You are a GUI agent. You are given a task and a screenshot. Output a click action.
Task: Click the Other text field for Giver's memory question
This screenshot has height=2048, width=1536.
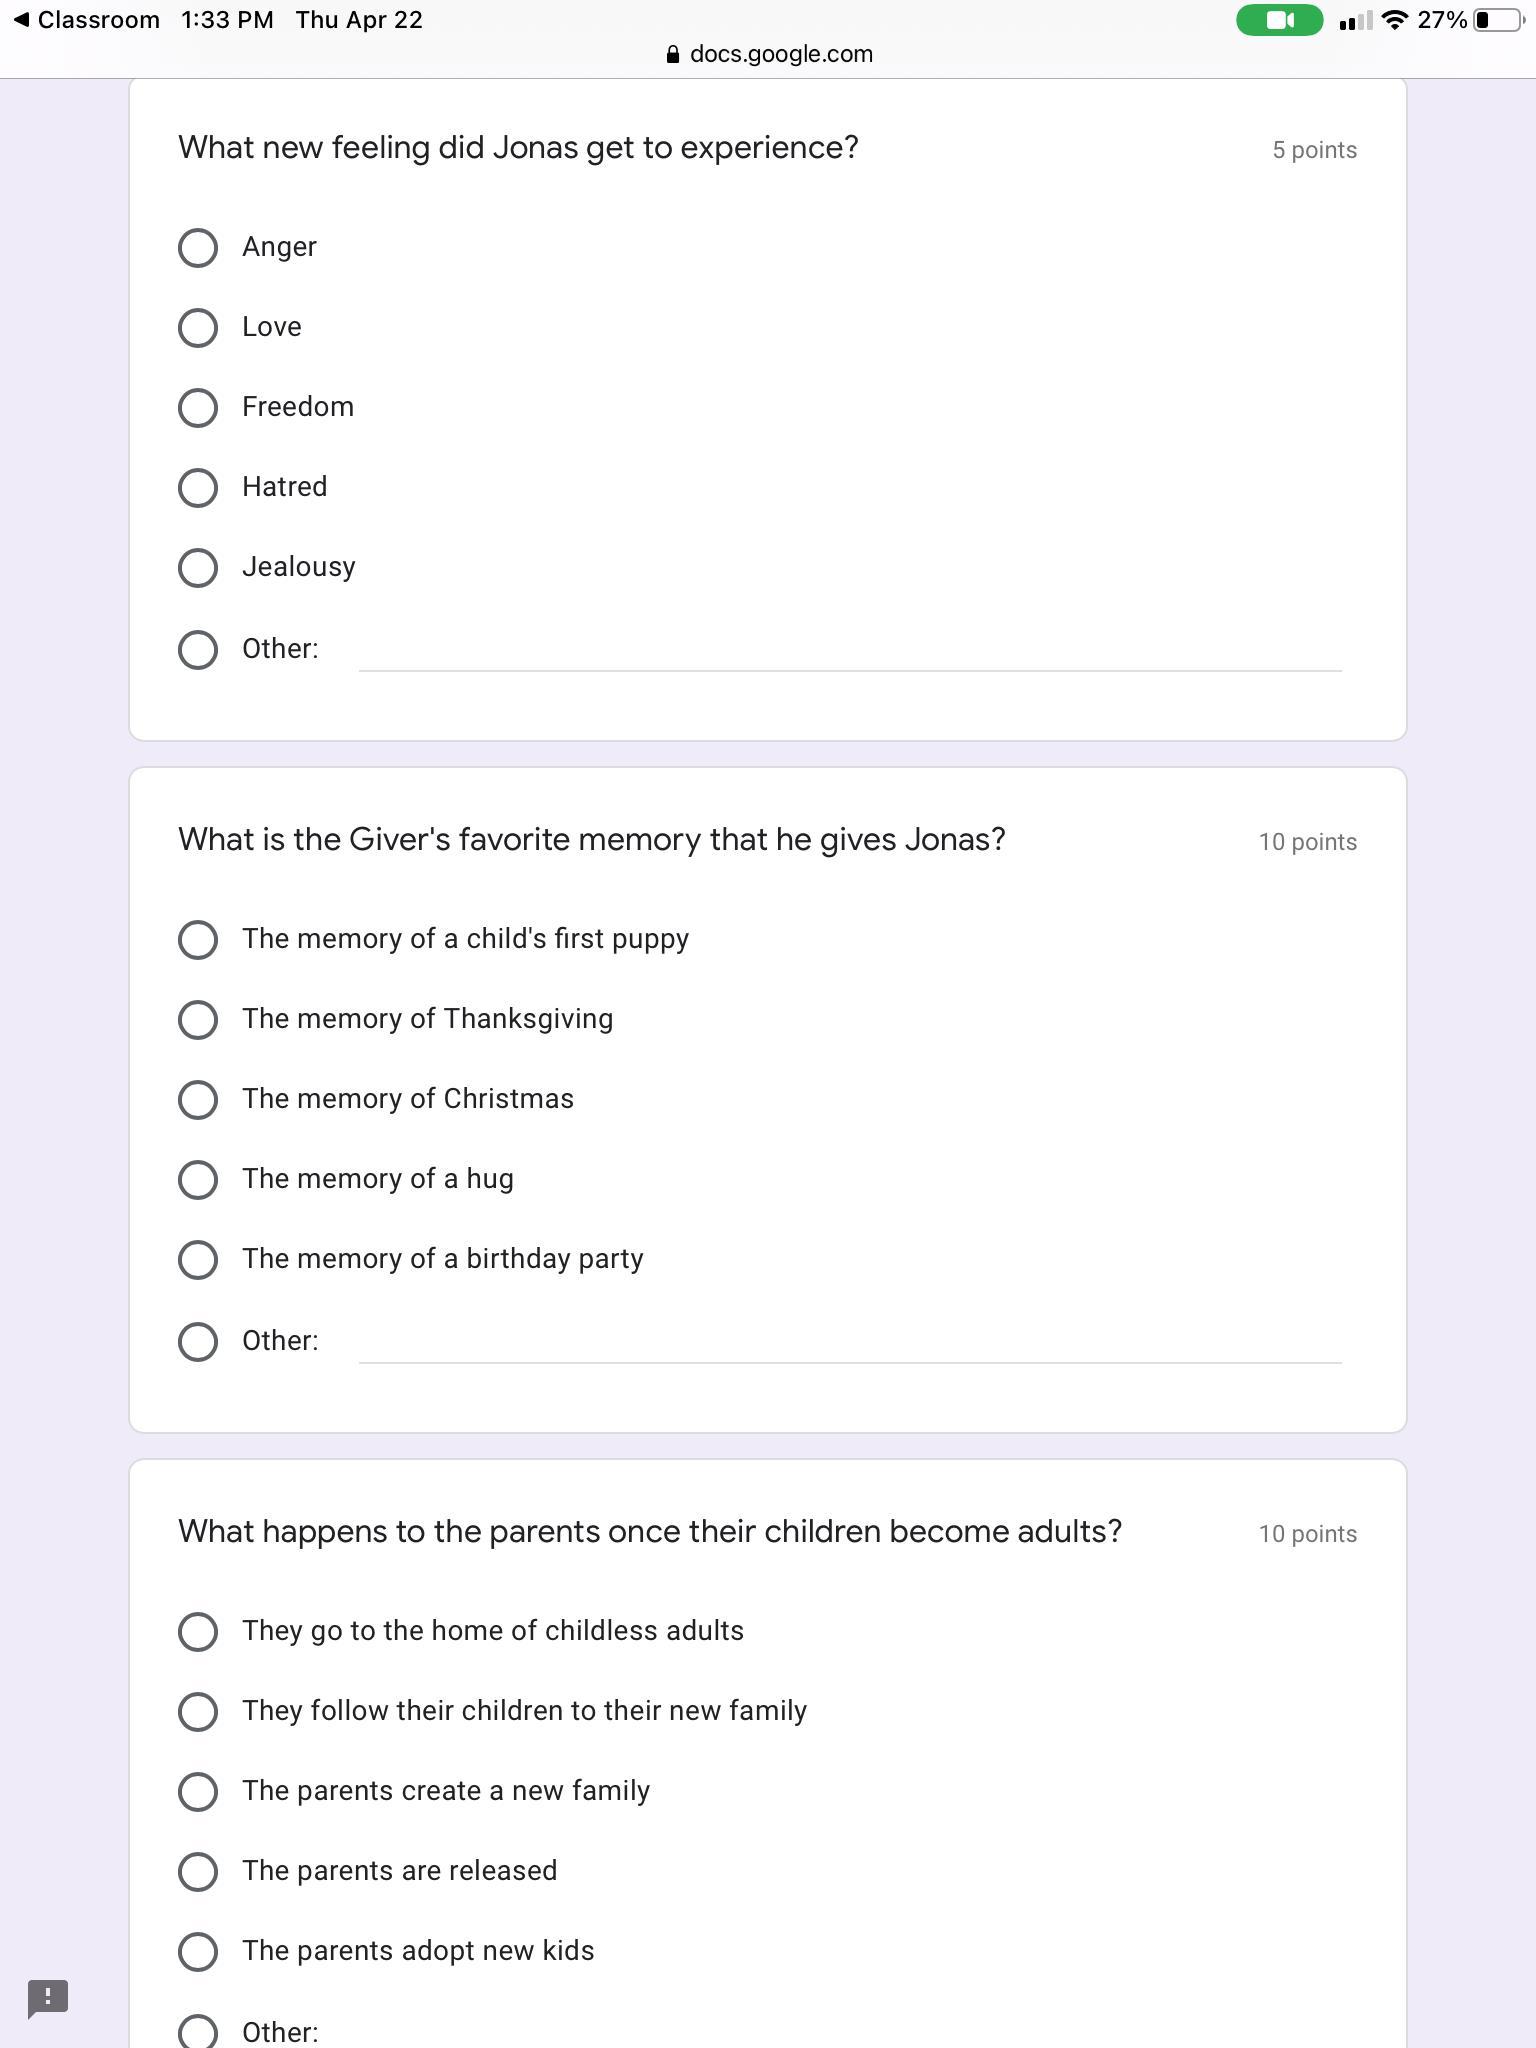tap(850, 1344)
